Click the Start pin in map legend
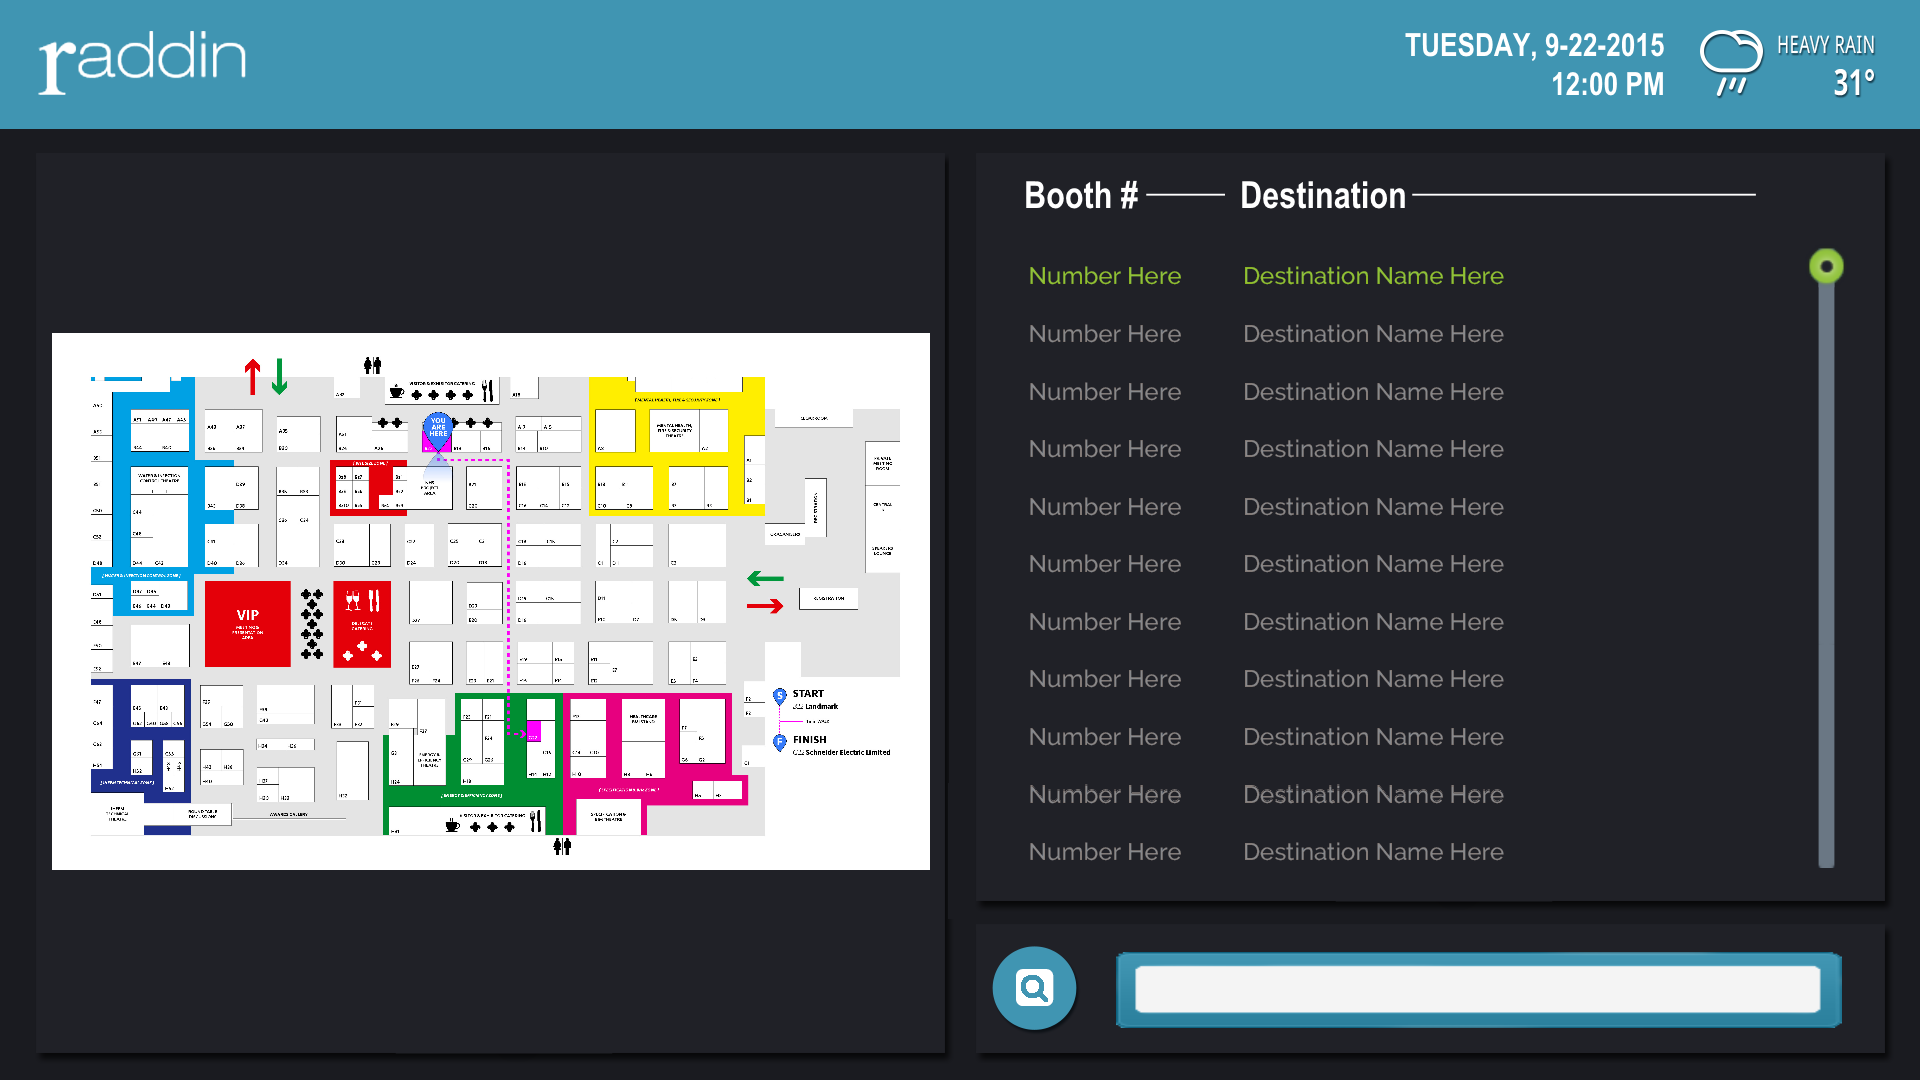The image size is (1920, 1080). click(780, 696)
